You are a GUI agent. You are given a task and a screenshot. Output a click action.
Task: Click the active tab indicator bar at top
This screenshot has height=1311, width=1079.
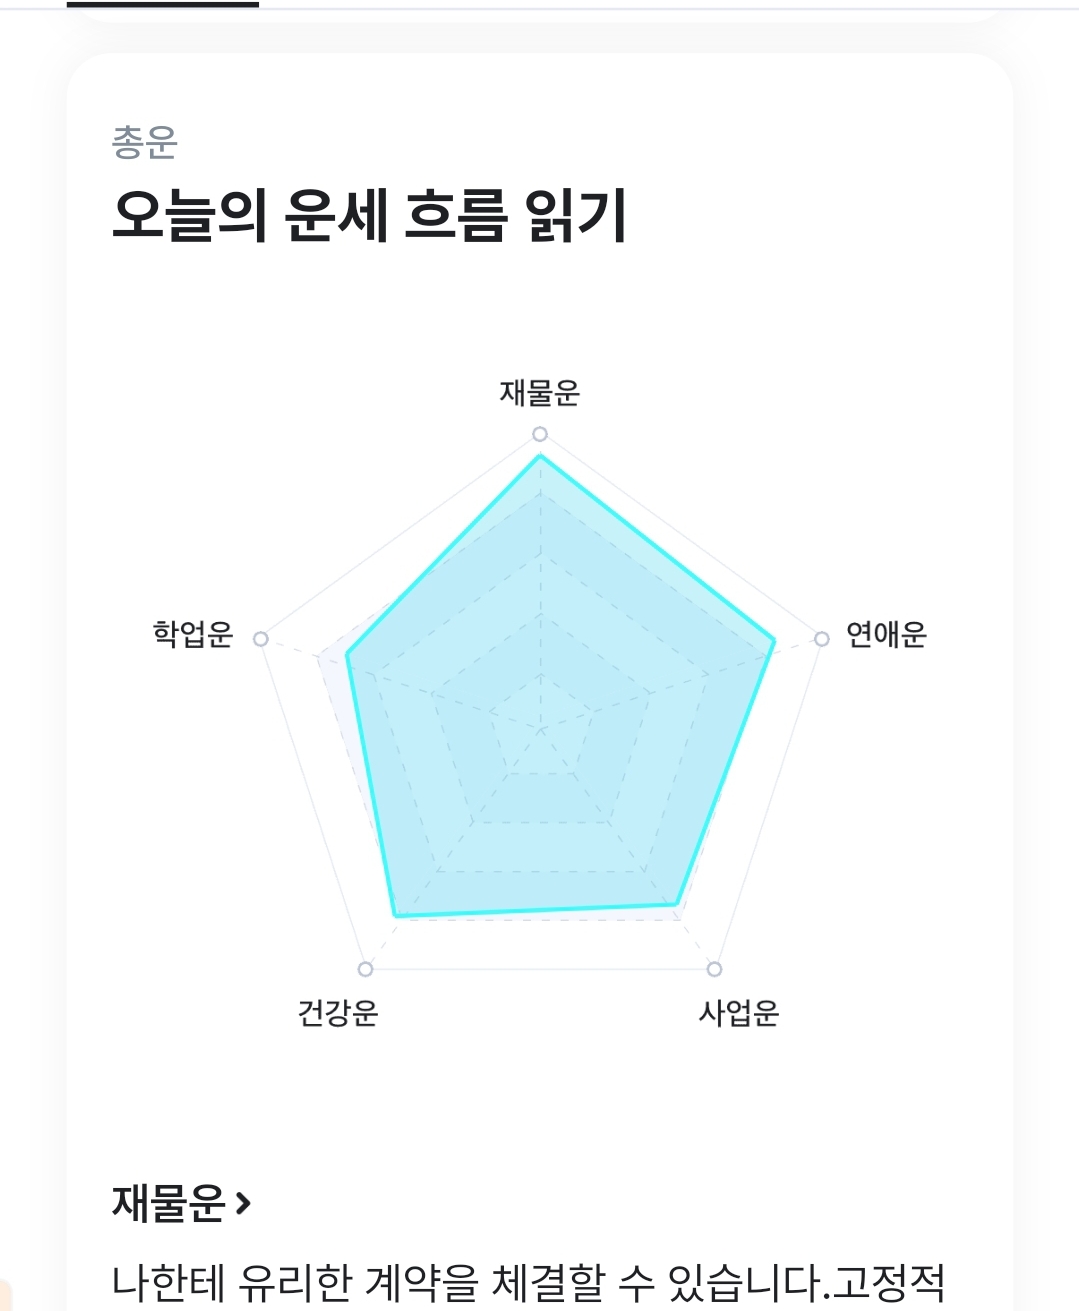click(x=163, y=4)
